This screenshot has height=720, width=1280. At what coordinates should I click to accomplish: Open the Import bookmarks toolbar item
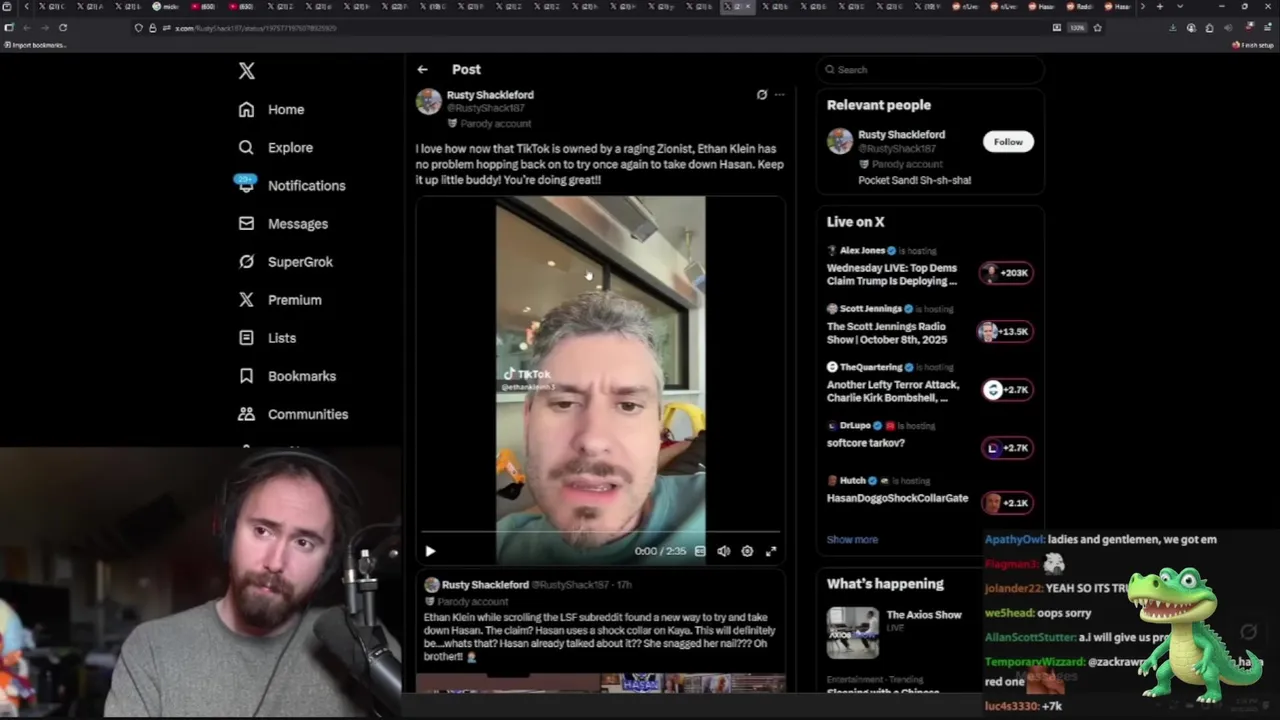[x=35, y=45]
